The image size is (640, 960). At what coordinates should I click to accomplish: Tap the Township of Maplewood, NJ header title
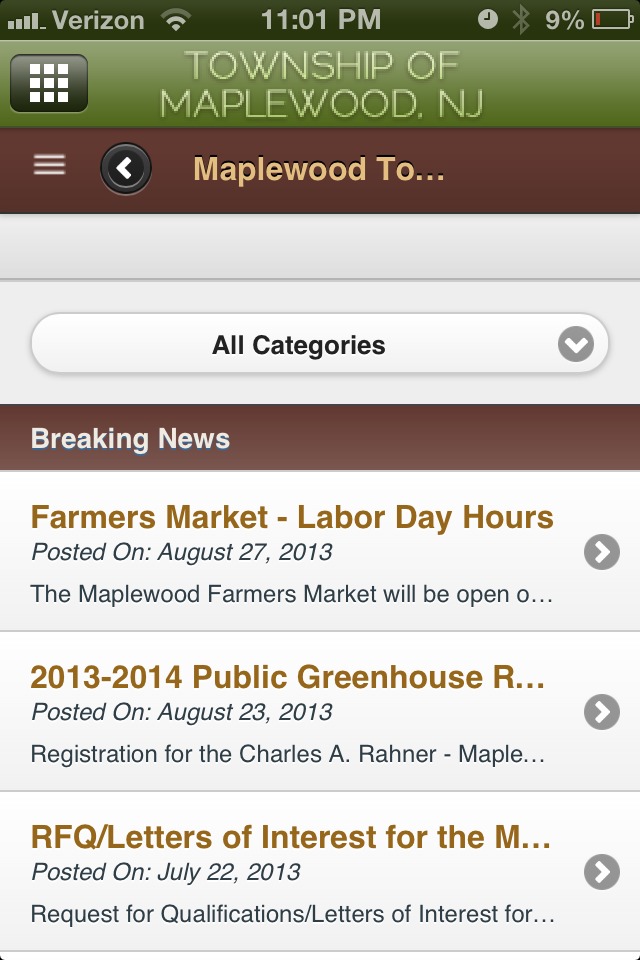coord(321,84)
